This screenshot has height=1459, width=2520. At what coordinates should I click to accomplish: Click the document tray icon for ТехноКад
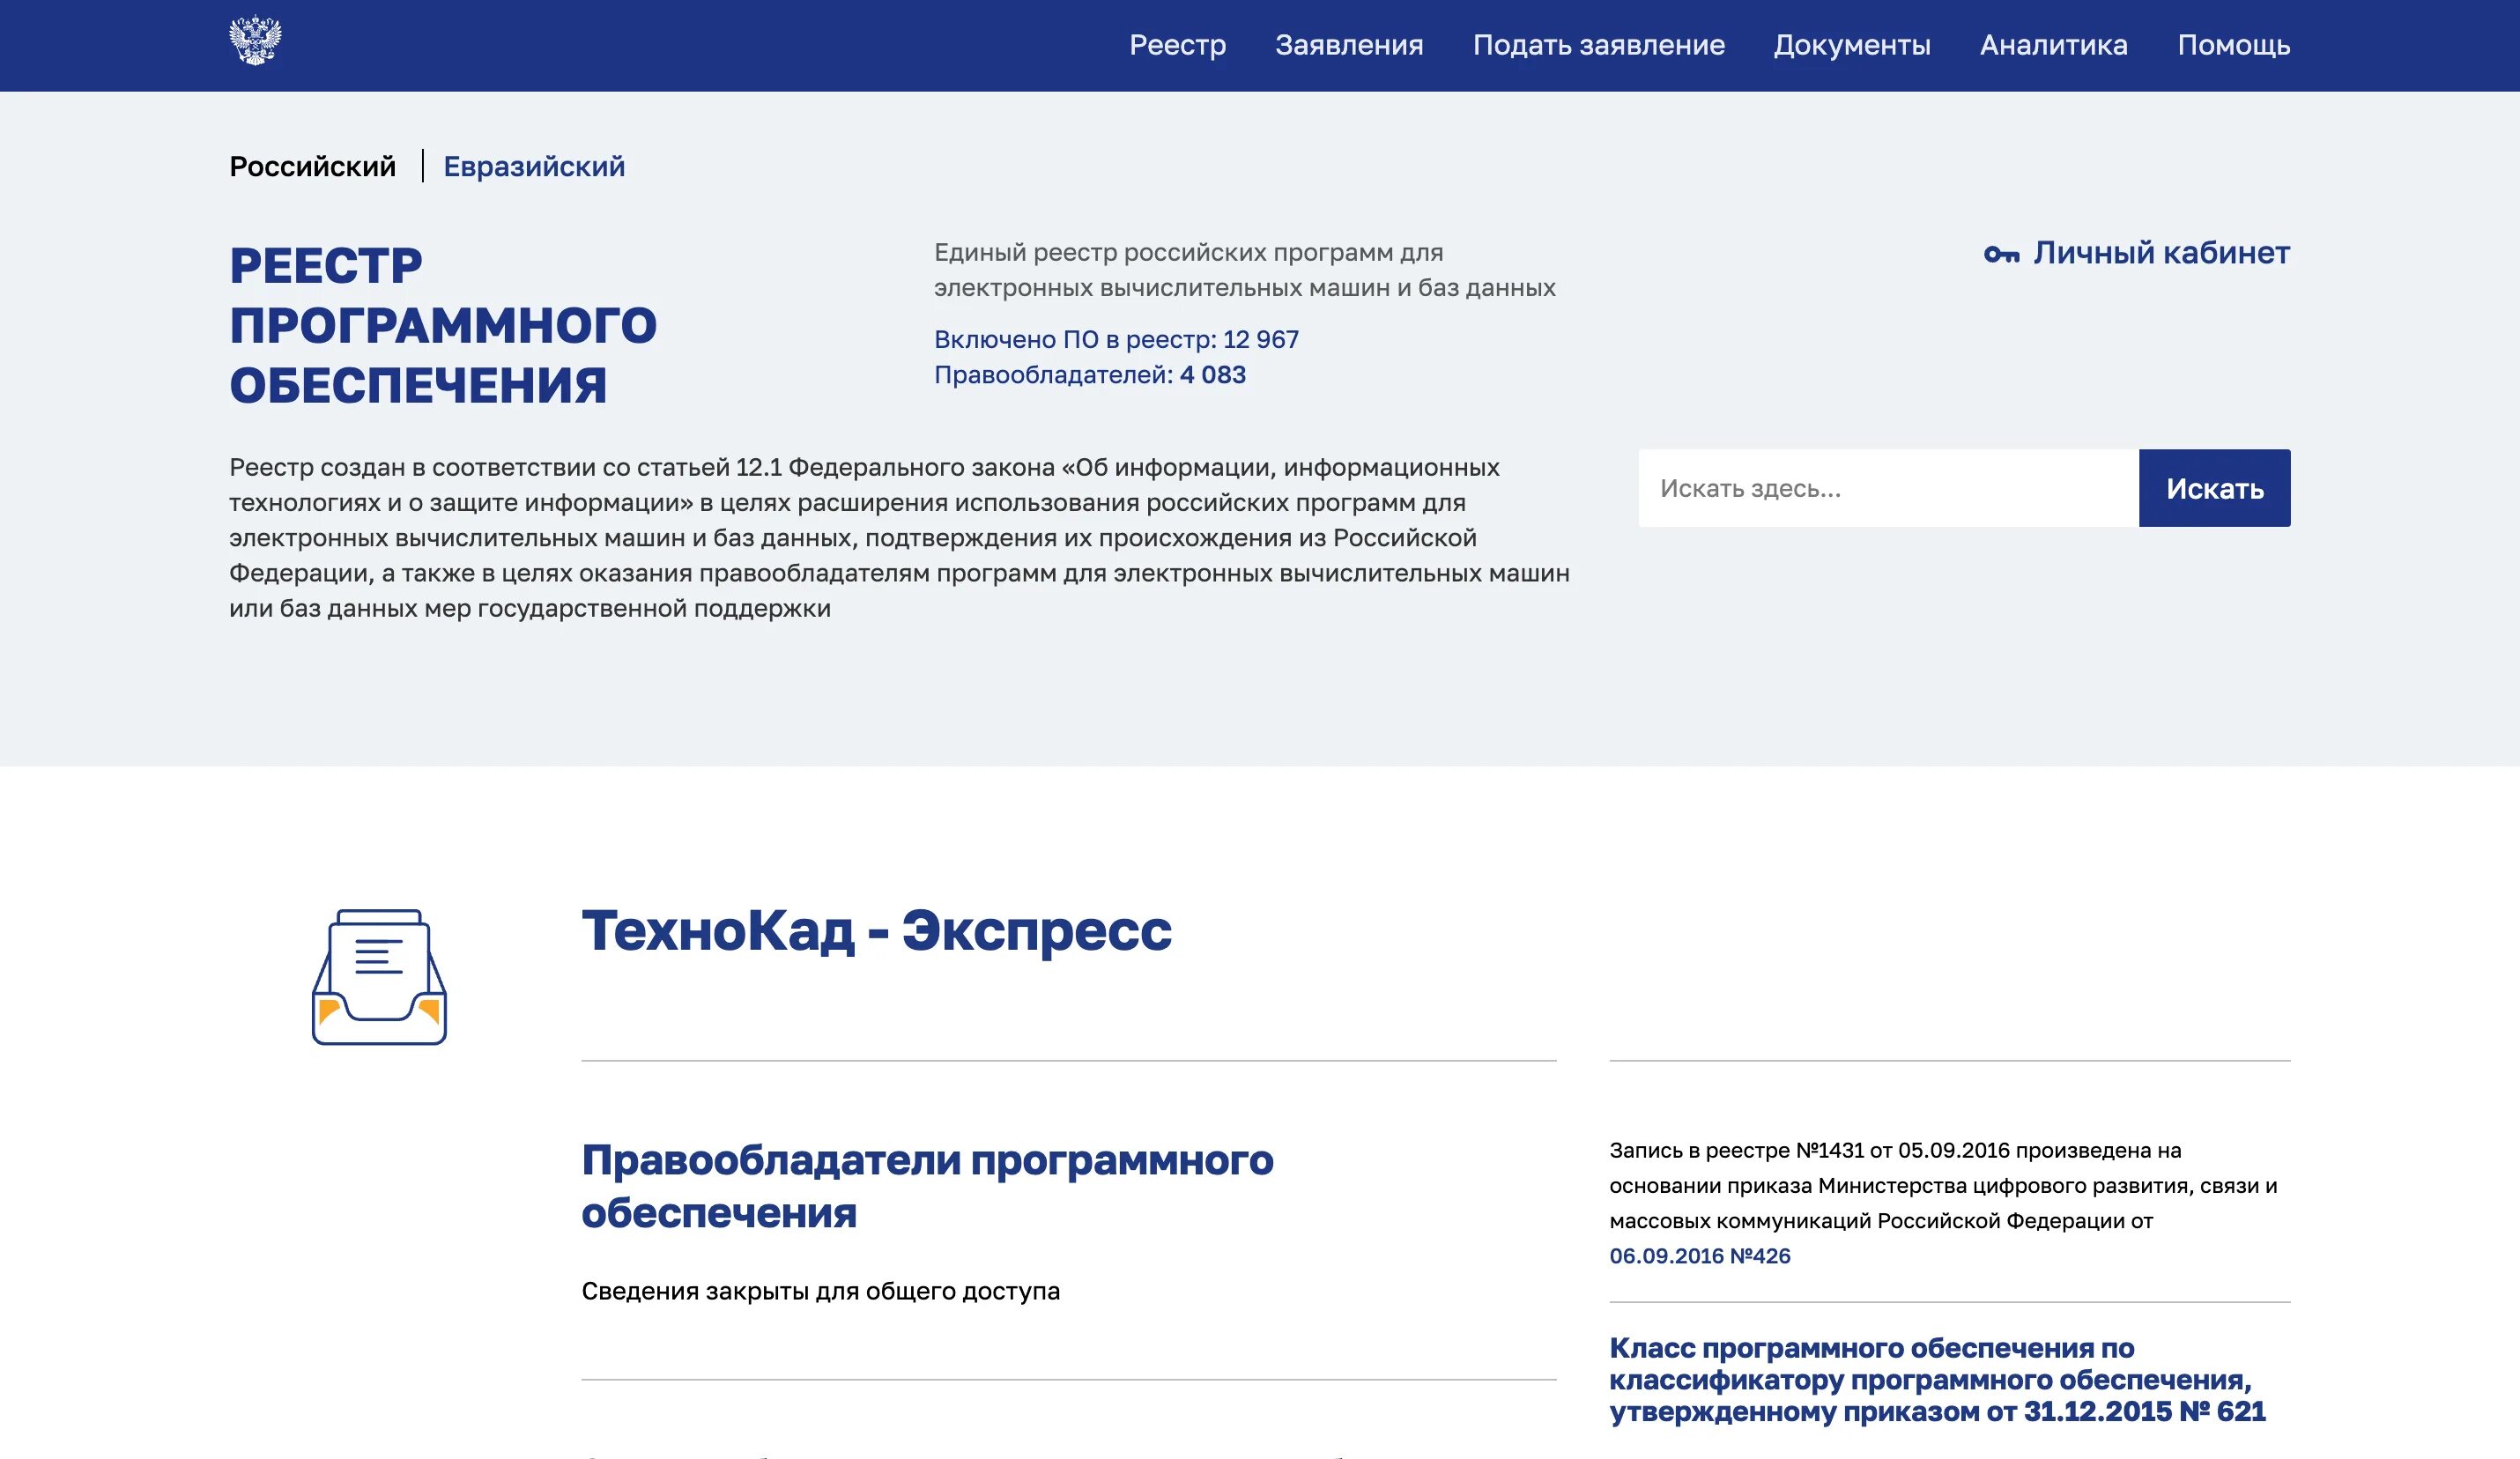pyautogui.click(x=379, y=977)
